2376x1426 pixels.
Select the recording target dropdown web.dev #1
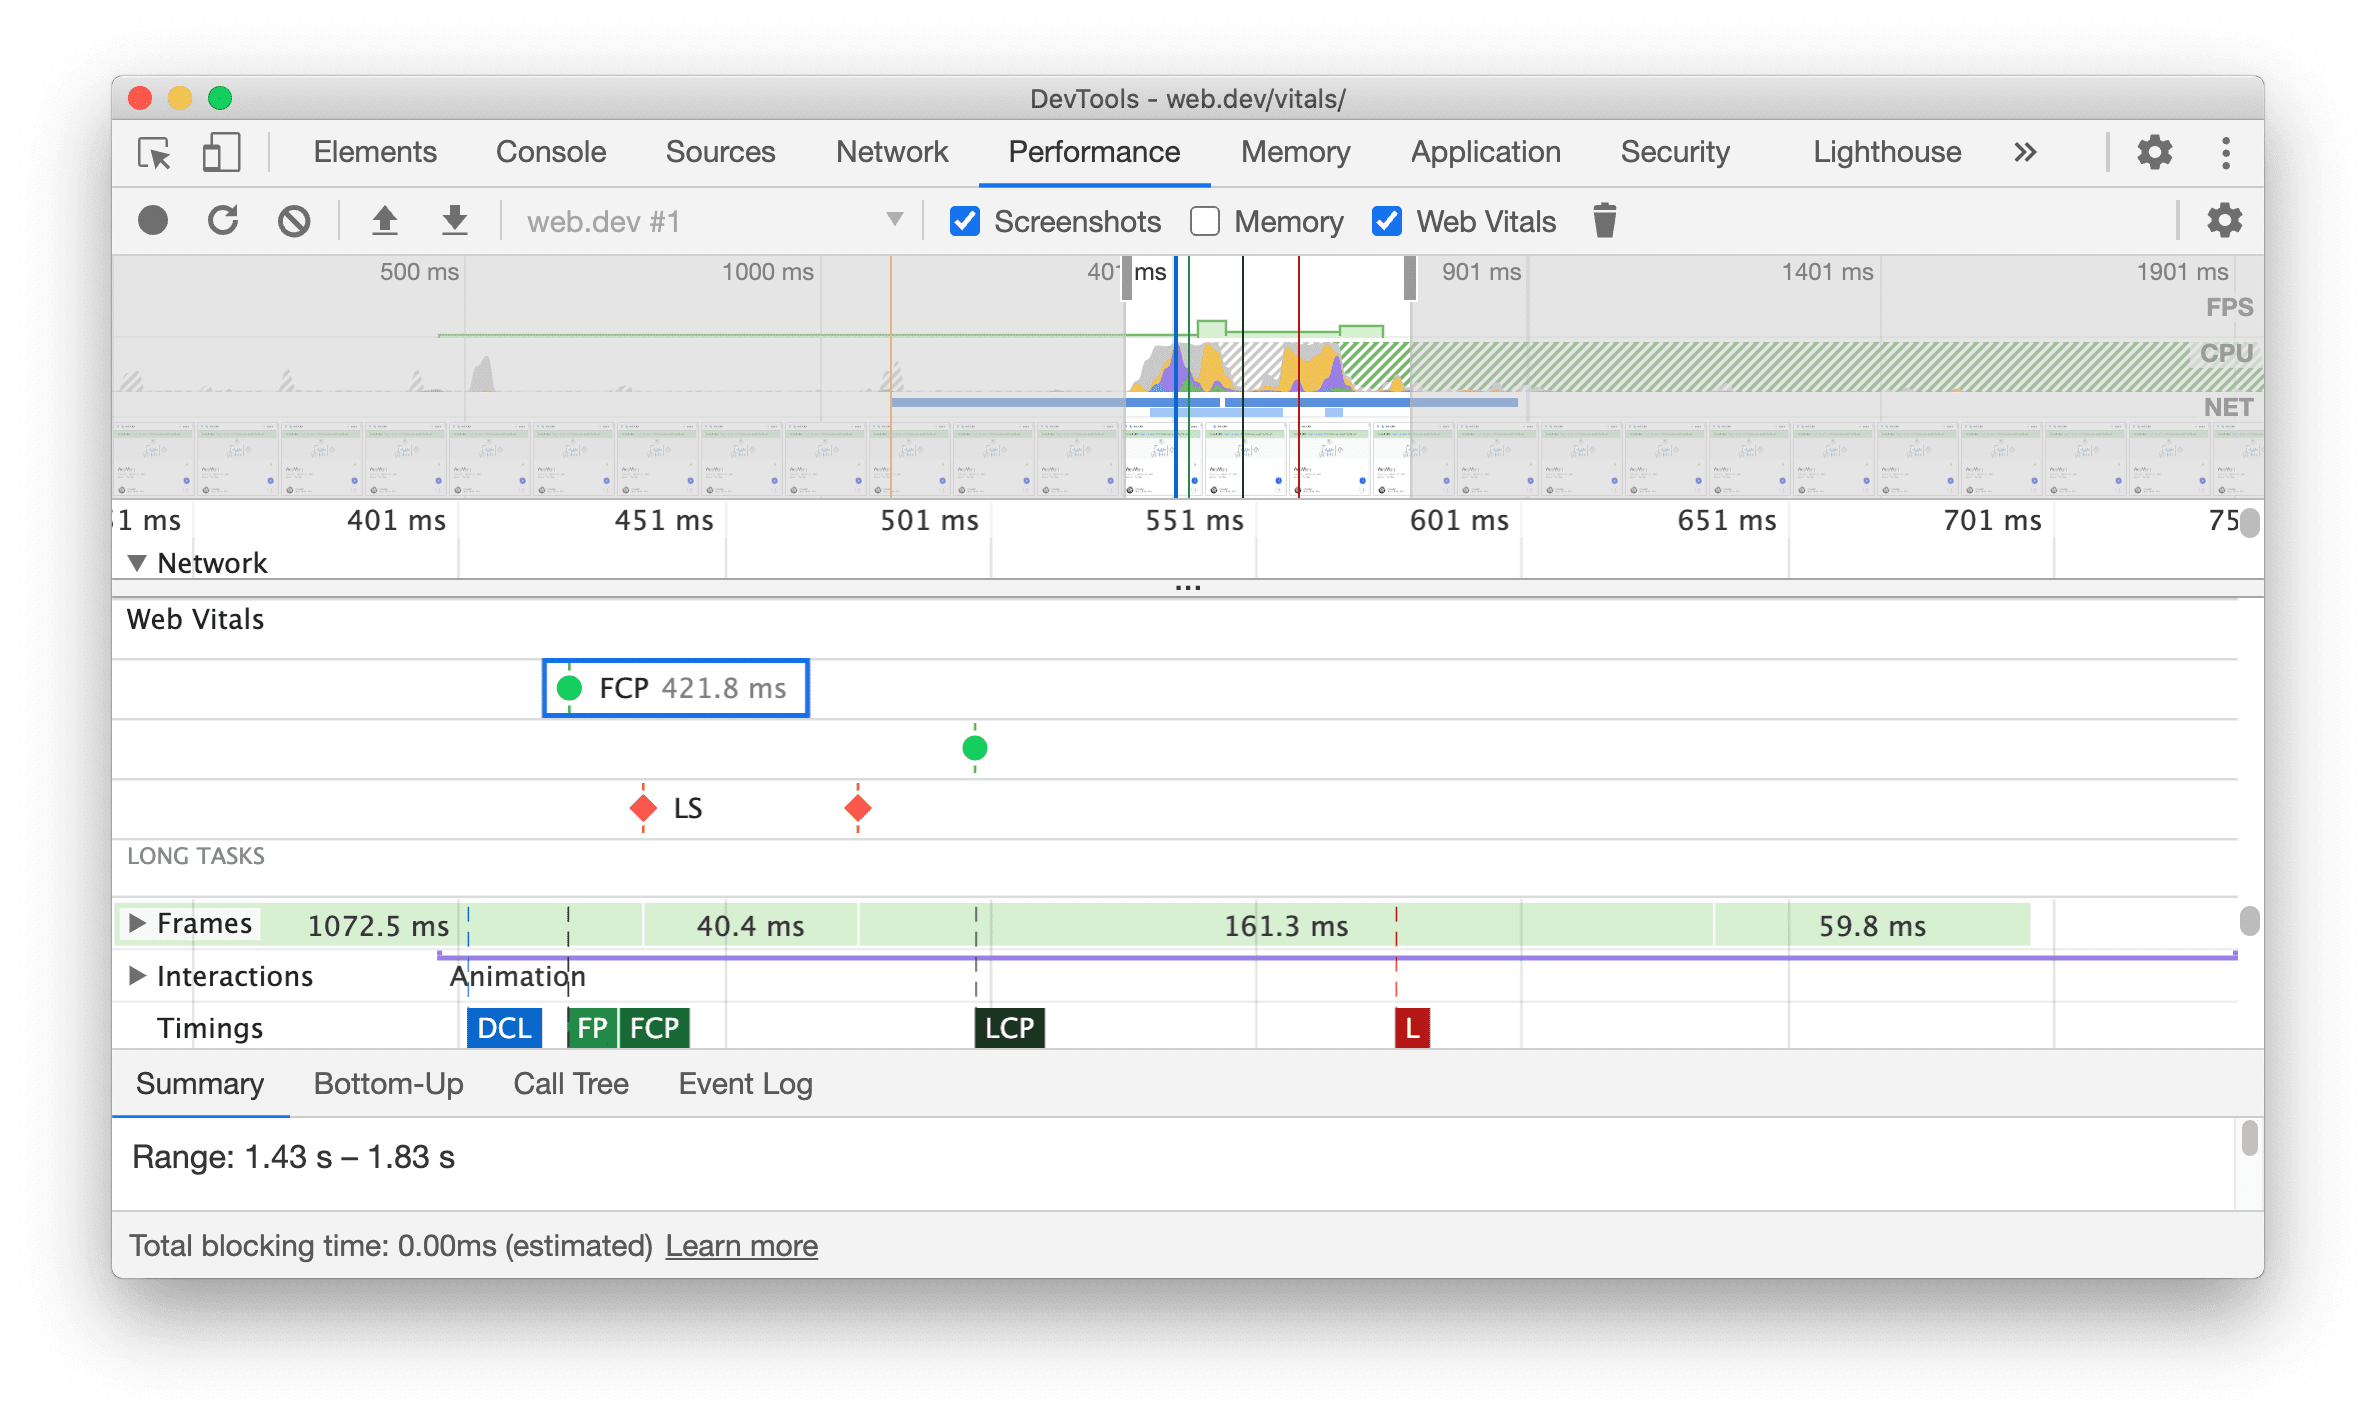coord(704,222)
